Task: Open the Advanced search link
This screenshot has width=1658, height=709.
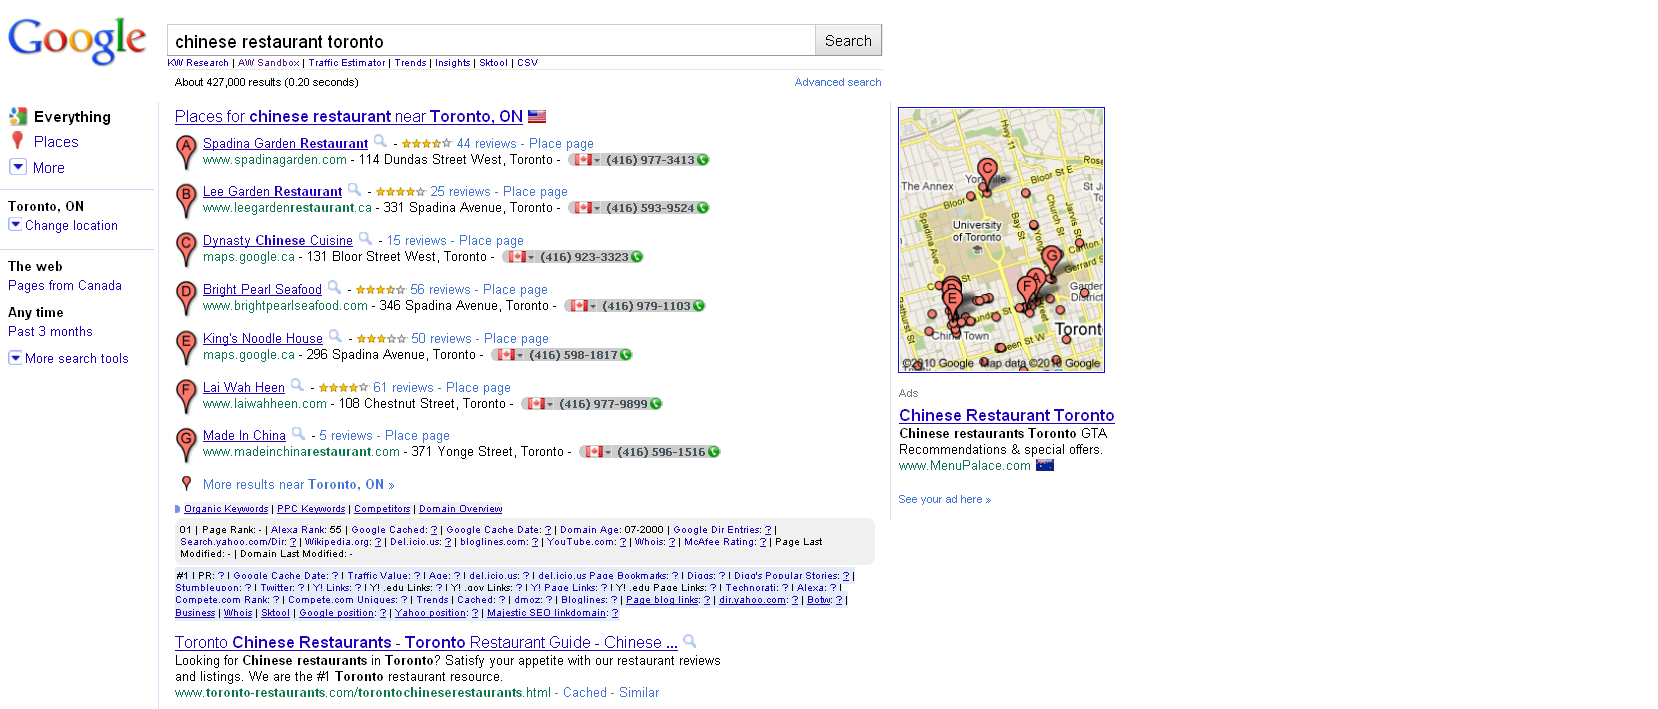Action: coord(837,82)
